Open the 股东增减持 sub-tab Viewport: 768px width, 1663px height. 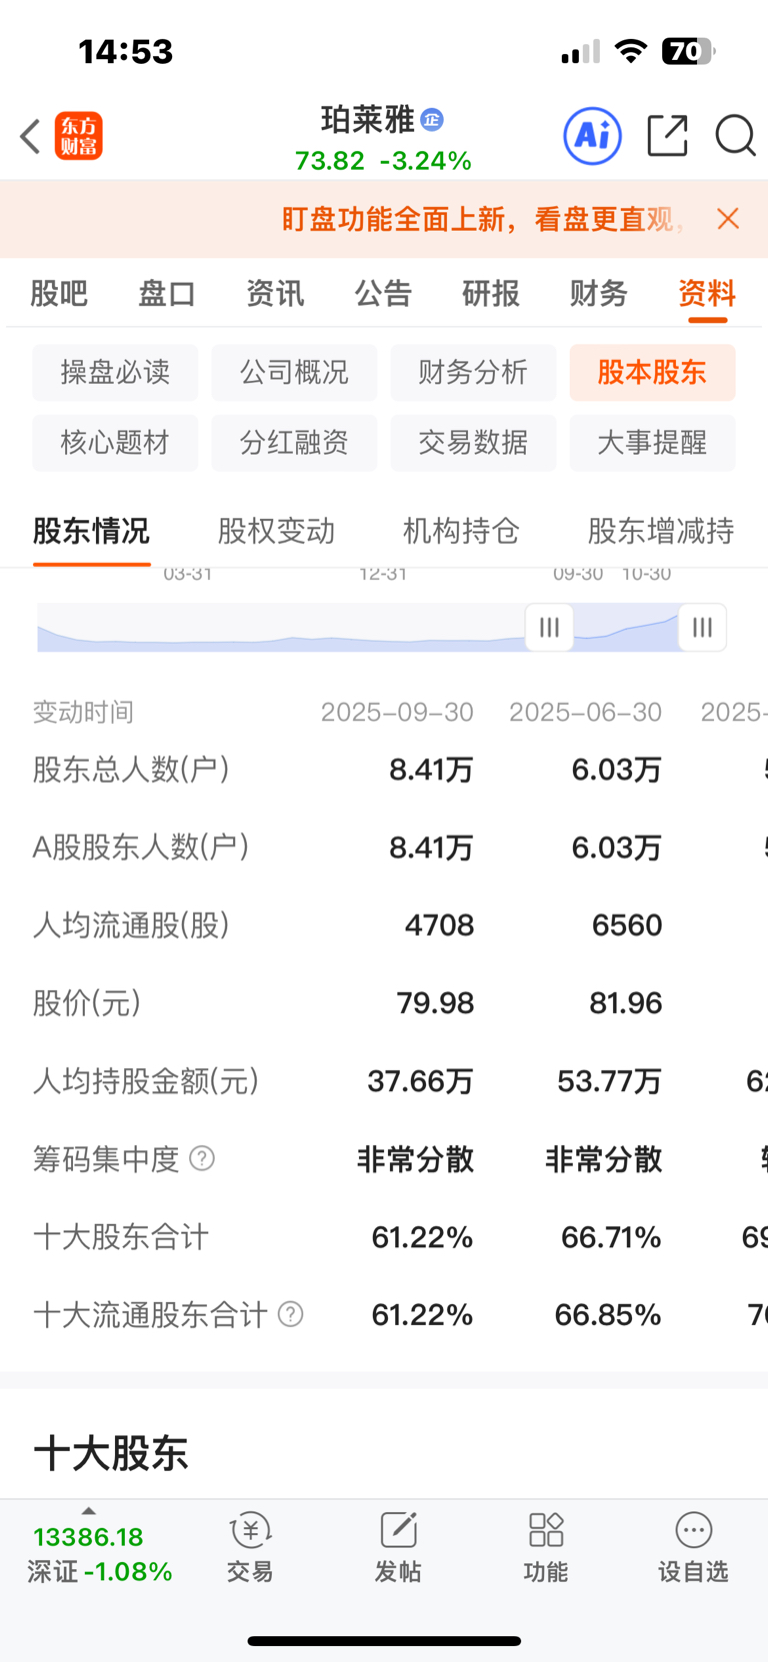661,530
